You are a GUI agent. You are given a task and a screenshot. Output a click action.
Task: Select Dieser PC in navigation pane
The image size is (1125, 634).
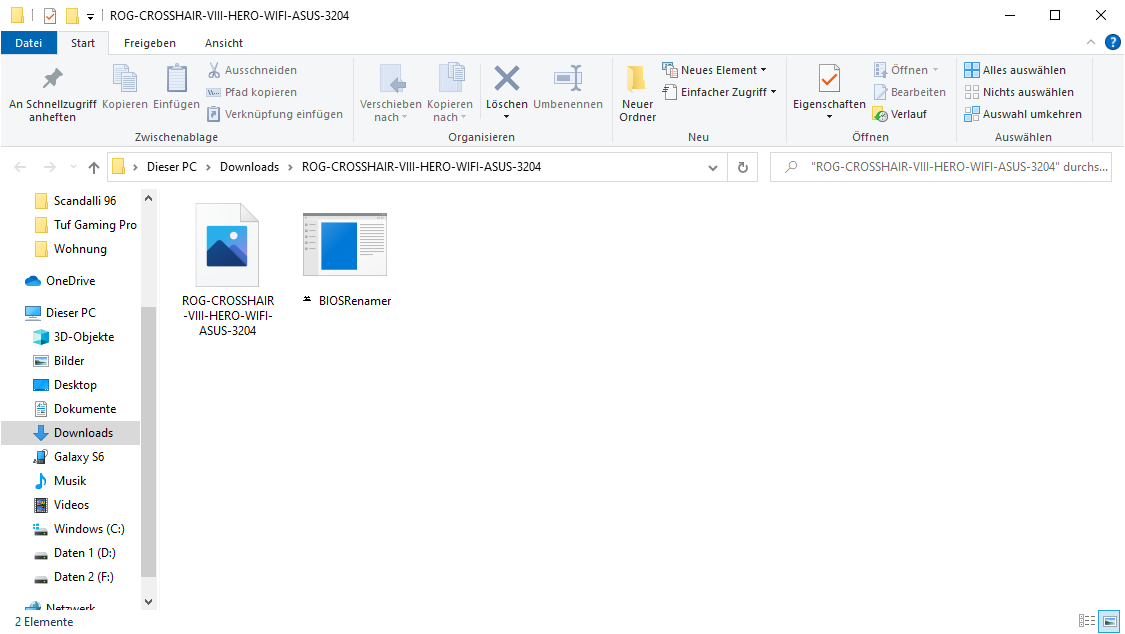(60, 313)
